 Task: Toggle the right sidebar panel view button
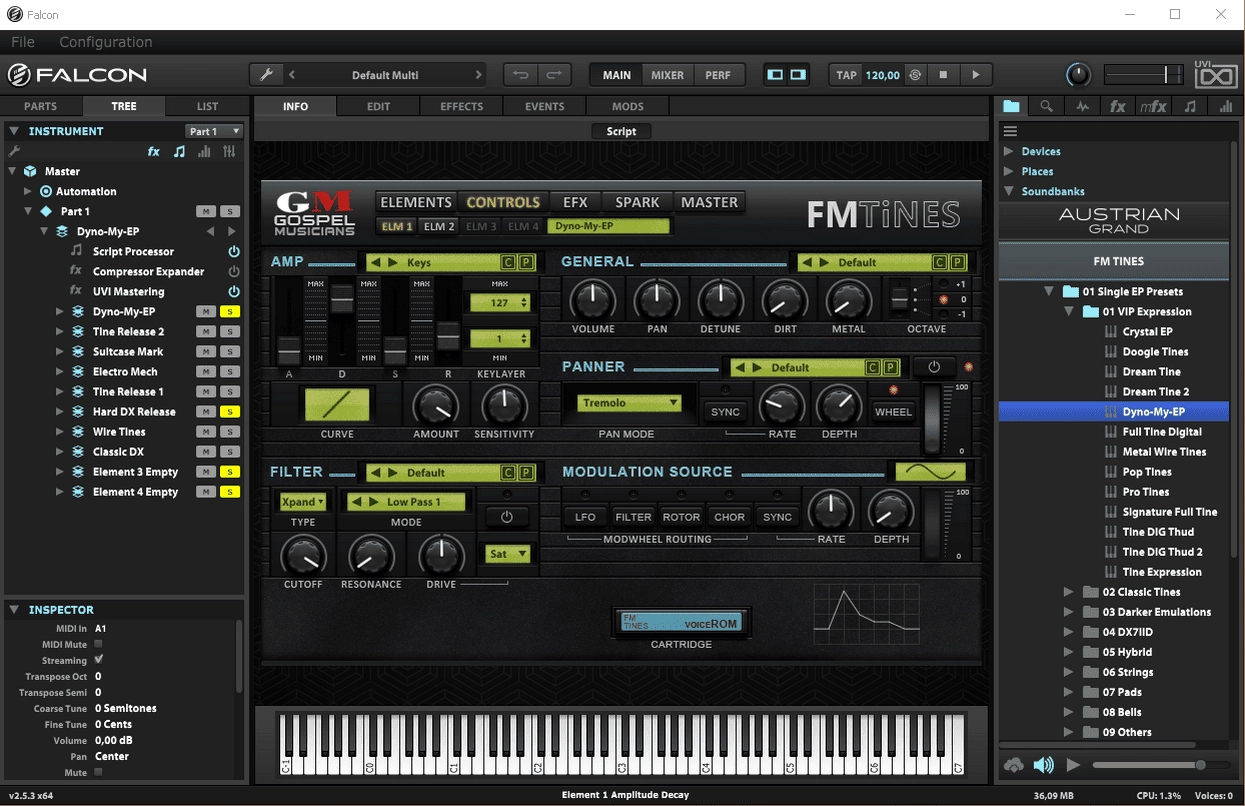tap(798, 75)
